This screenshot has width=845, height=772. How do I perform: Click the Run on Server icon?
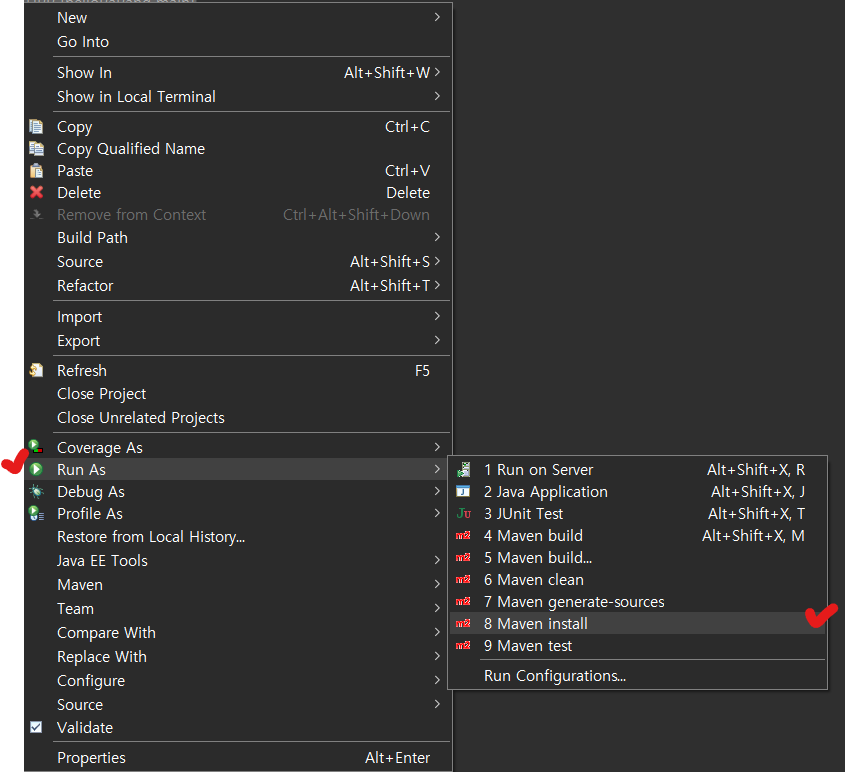[463, 470]
